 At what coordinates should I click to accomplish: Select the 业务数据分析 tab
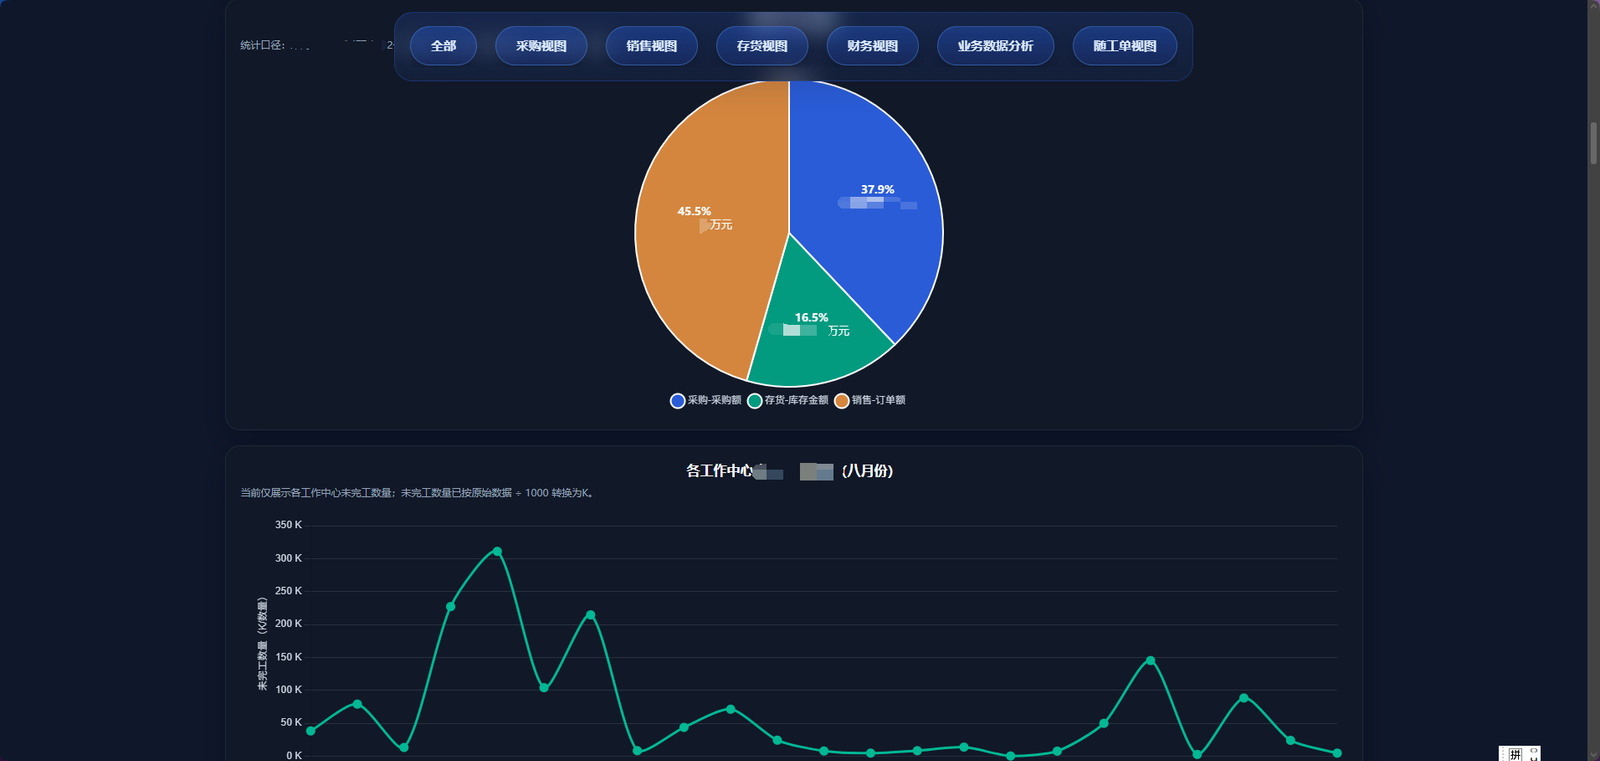click(995, 46)
